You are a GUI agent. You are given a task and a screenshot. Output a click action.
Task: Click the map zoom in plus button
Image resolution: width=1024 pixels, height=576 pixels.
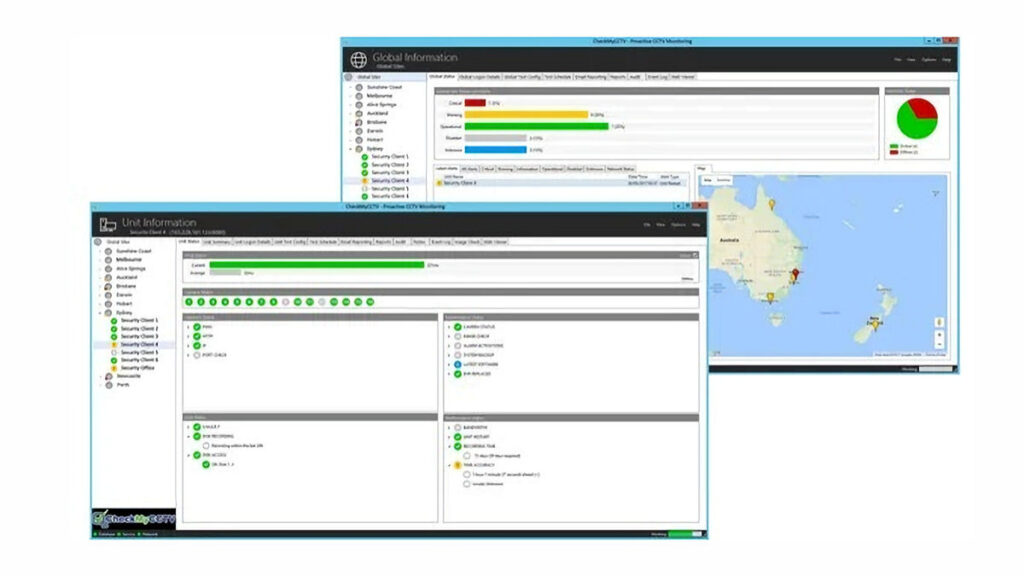coord(939,336)
